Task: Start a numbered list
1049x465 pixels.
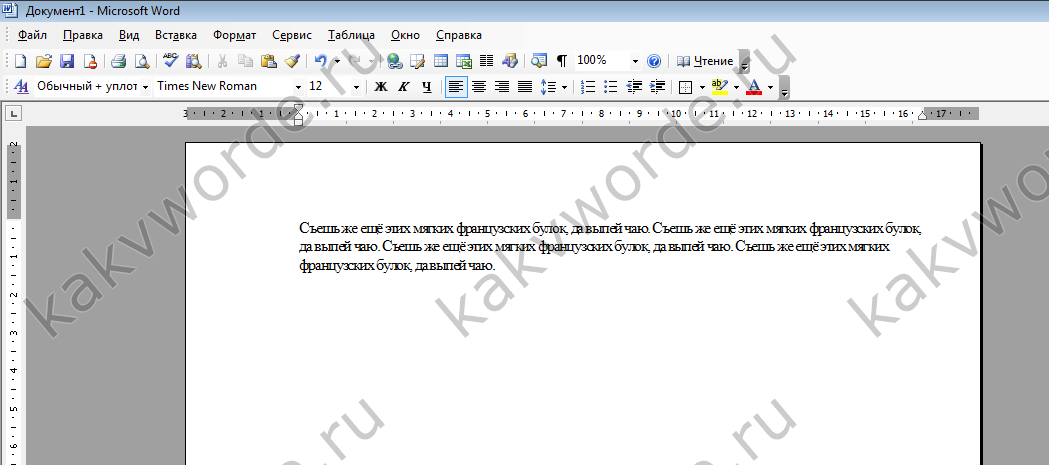Action: pyautogui.click(x=588, y=87)
